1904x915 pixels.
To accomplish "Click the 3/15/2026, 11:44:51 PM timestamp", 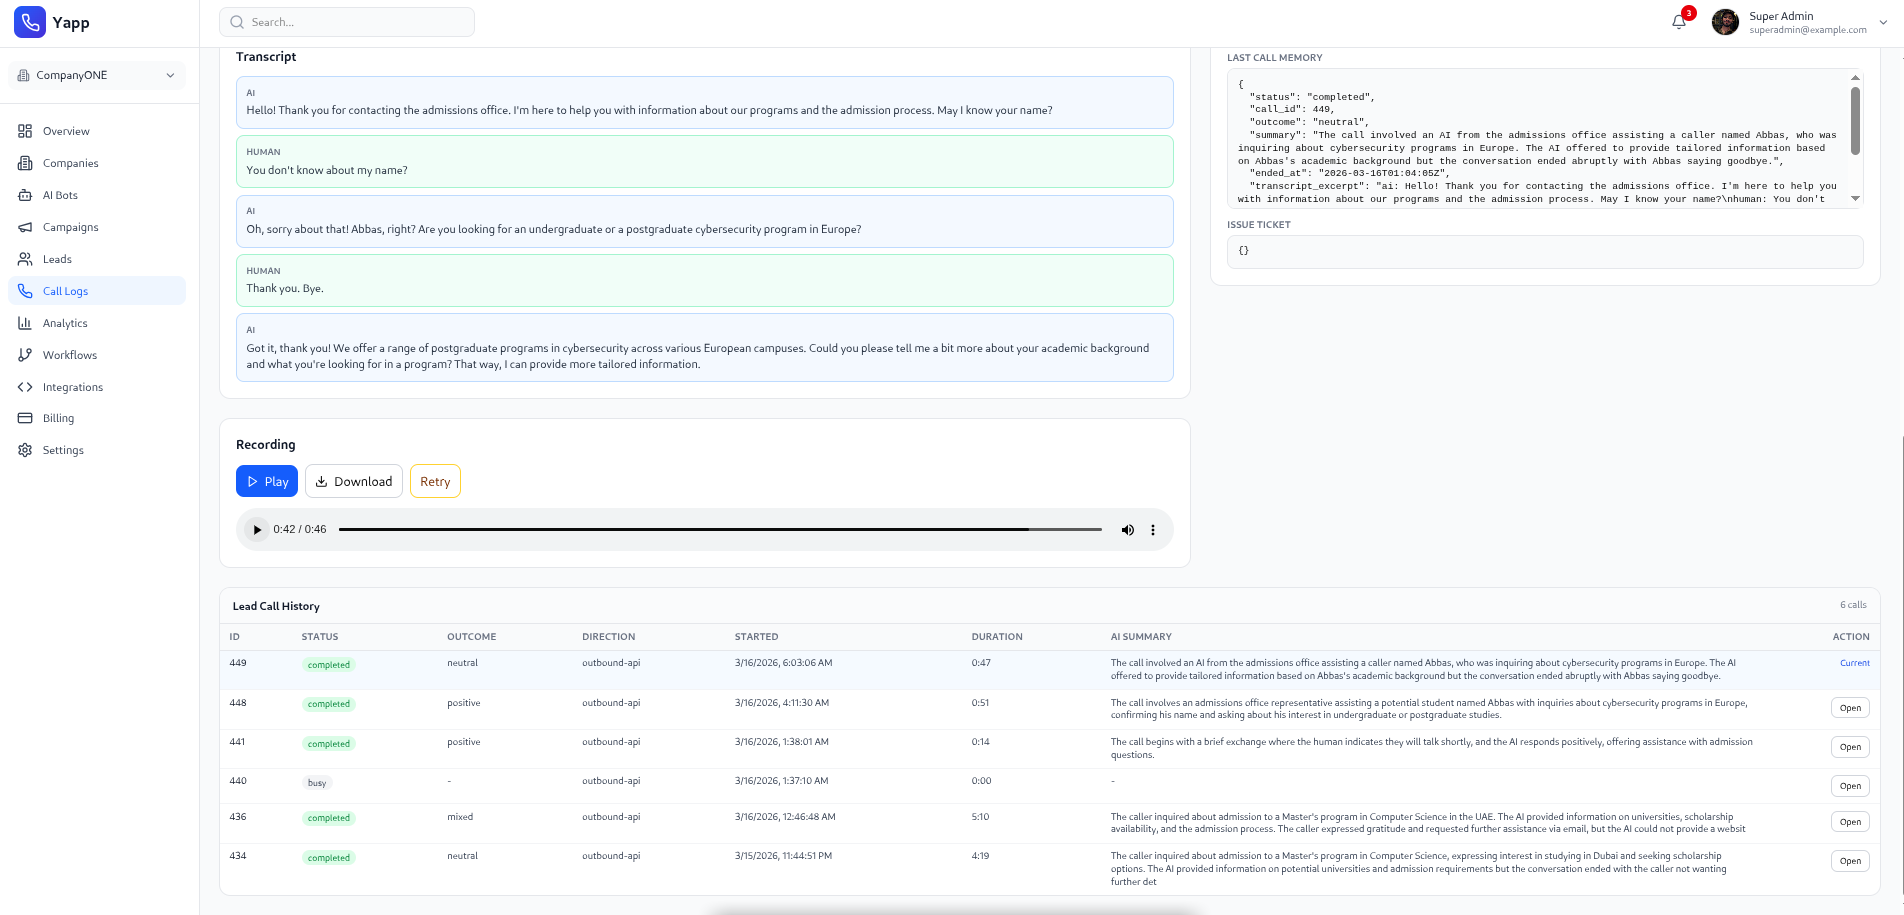I will coord(783,856).
